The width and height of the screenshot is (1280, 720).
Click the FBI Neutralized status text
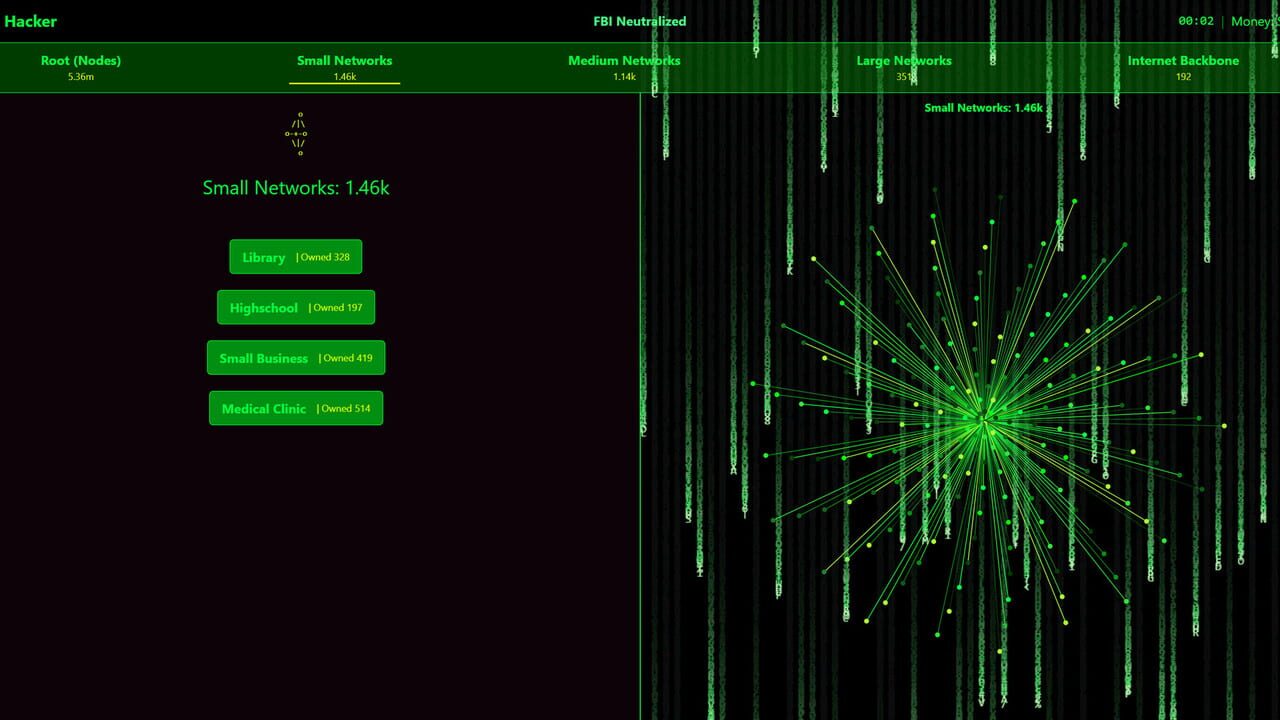tap(640, 21)
